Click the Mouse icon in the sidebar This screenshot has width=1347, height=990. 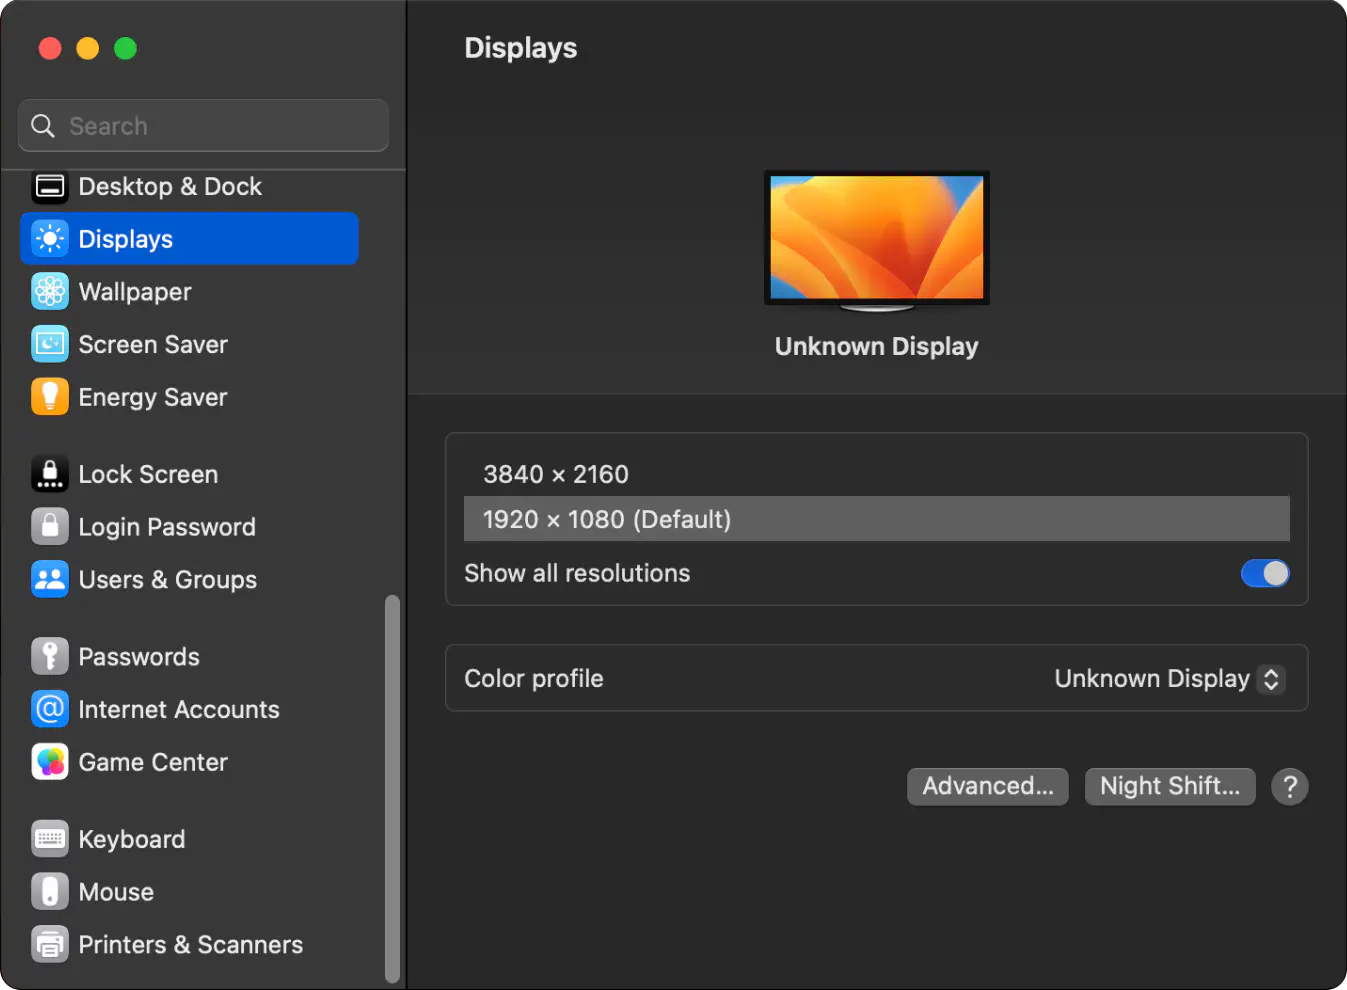point(50,891)
